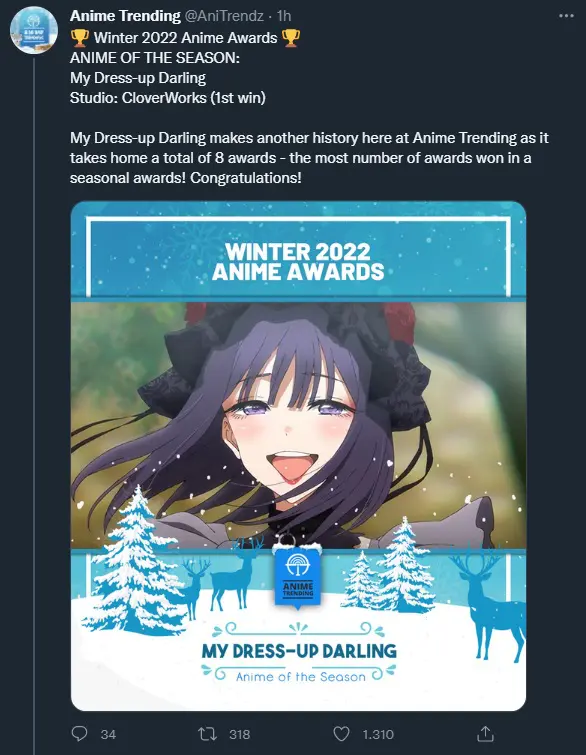586x755 pixels.
Task: Open the @AniTrendz handle link
Action: [224, 16]
